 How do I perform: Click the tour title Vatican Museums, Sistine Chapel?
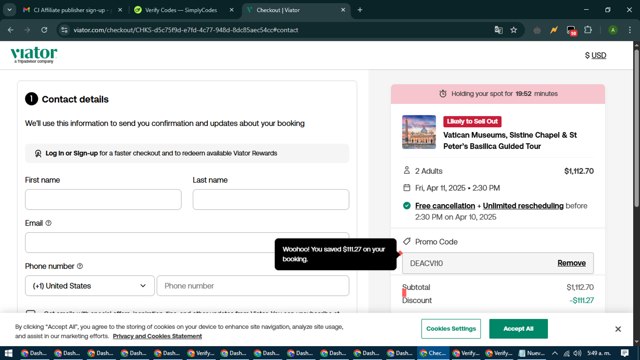510,140
